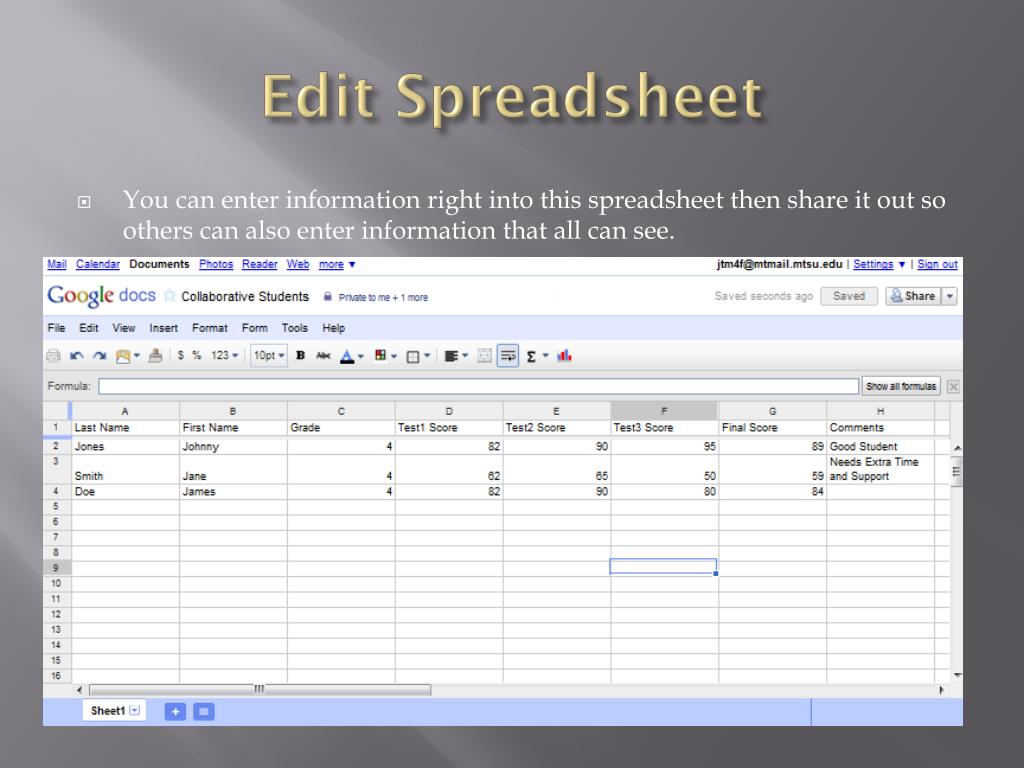Click the merge cells icon

485,356
